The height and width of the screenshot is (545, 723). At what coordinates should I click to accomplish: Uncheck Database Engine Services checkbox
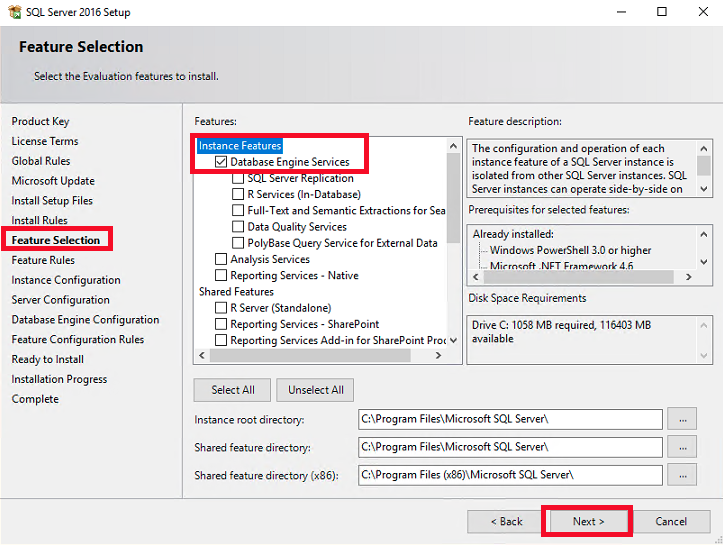pos(221,162)
